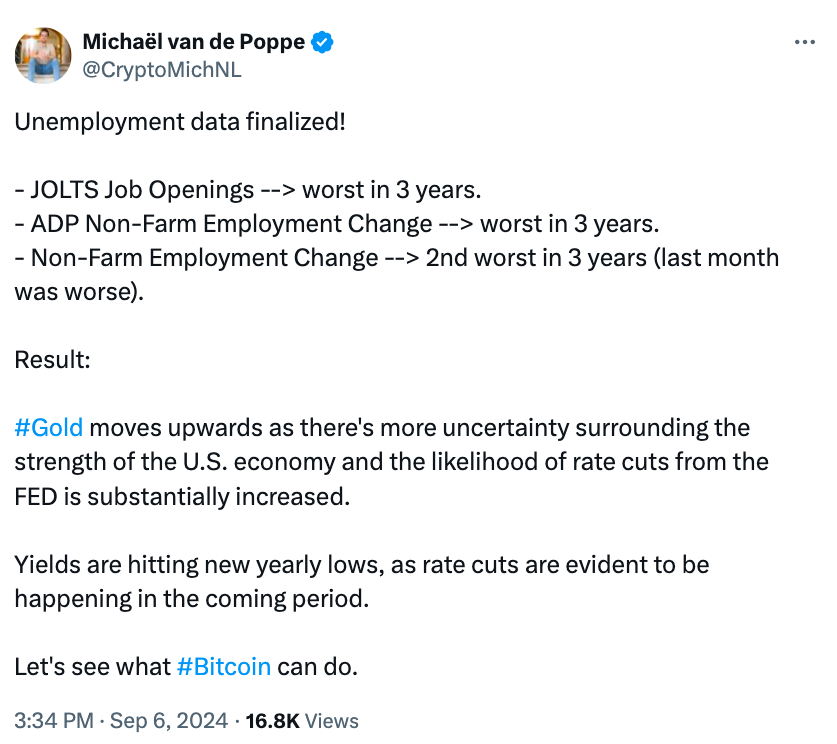Open the @CryptoMichNL handle link

coord(161,70)
